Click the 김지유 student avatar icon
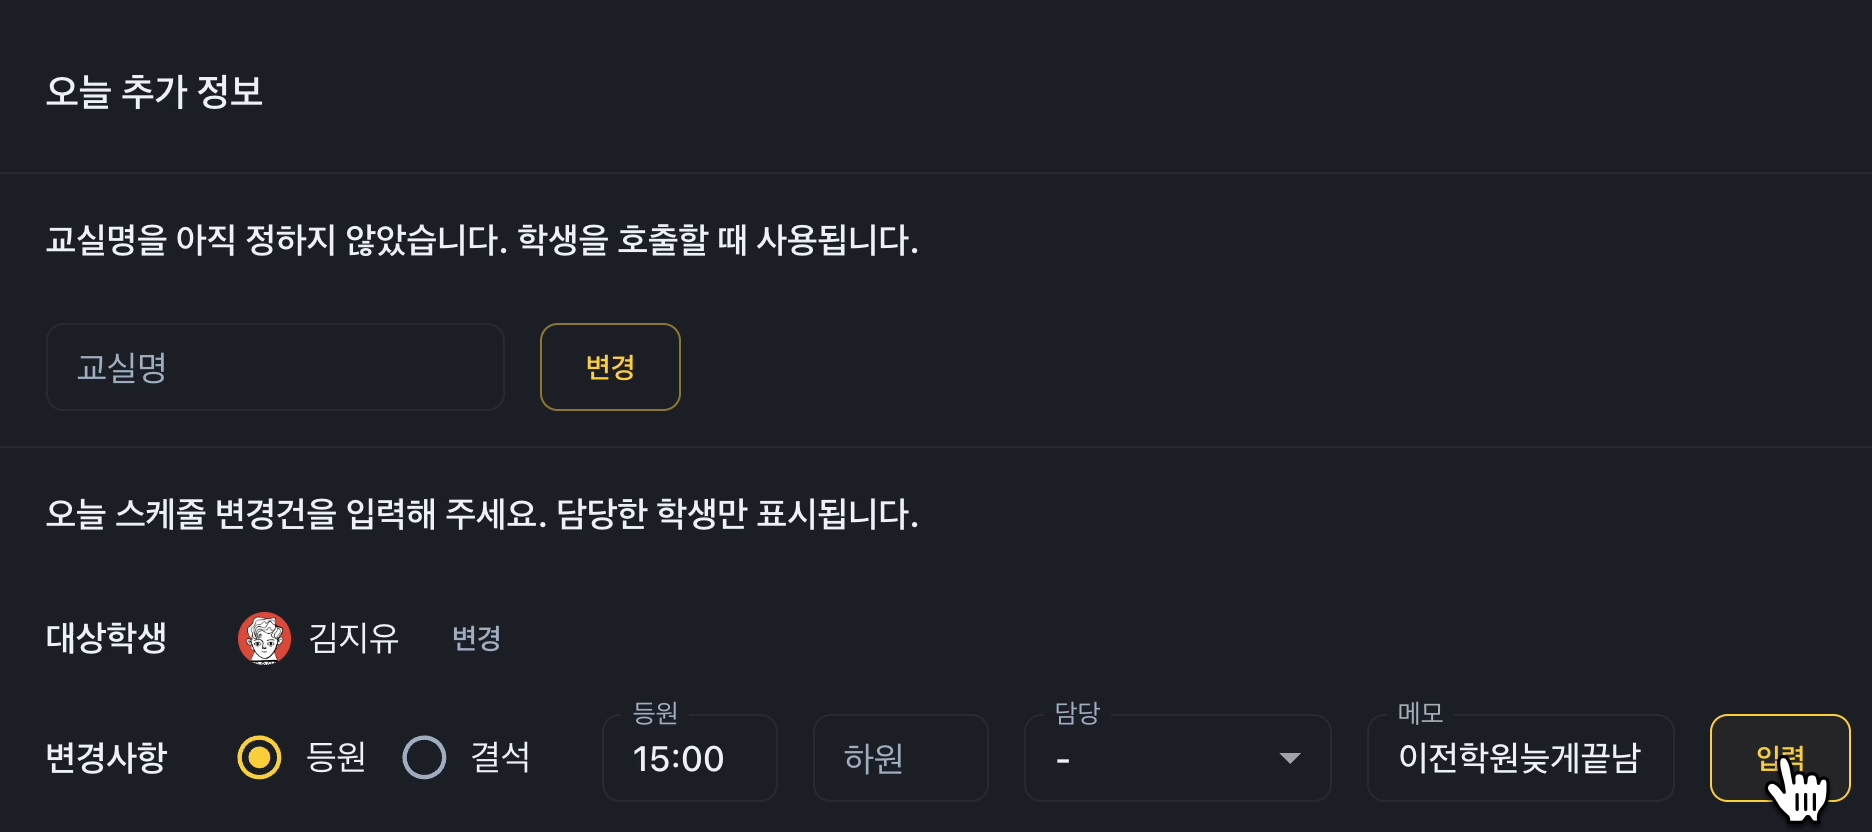This screenshot has width=1872, height=832. 264,638
